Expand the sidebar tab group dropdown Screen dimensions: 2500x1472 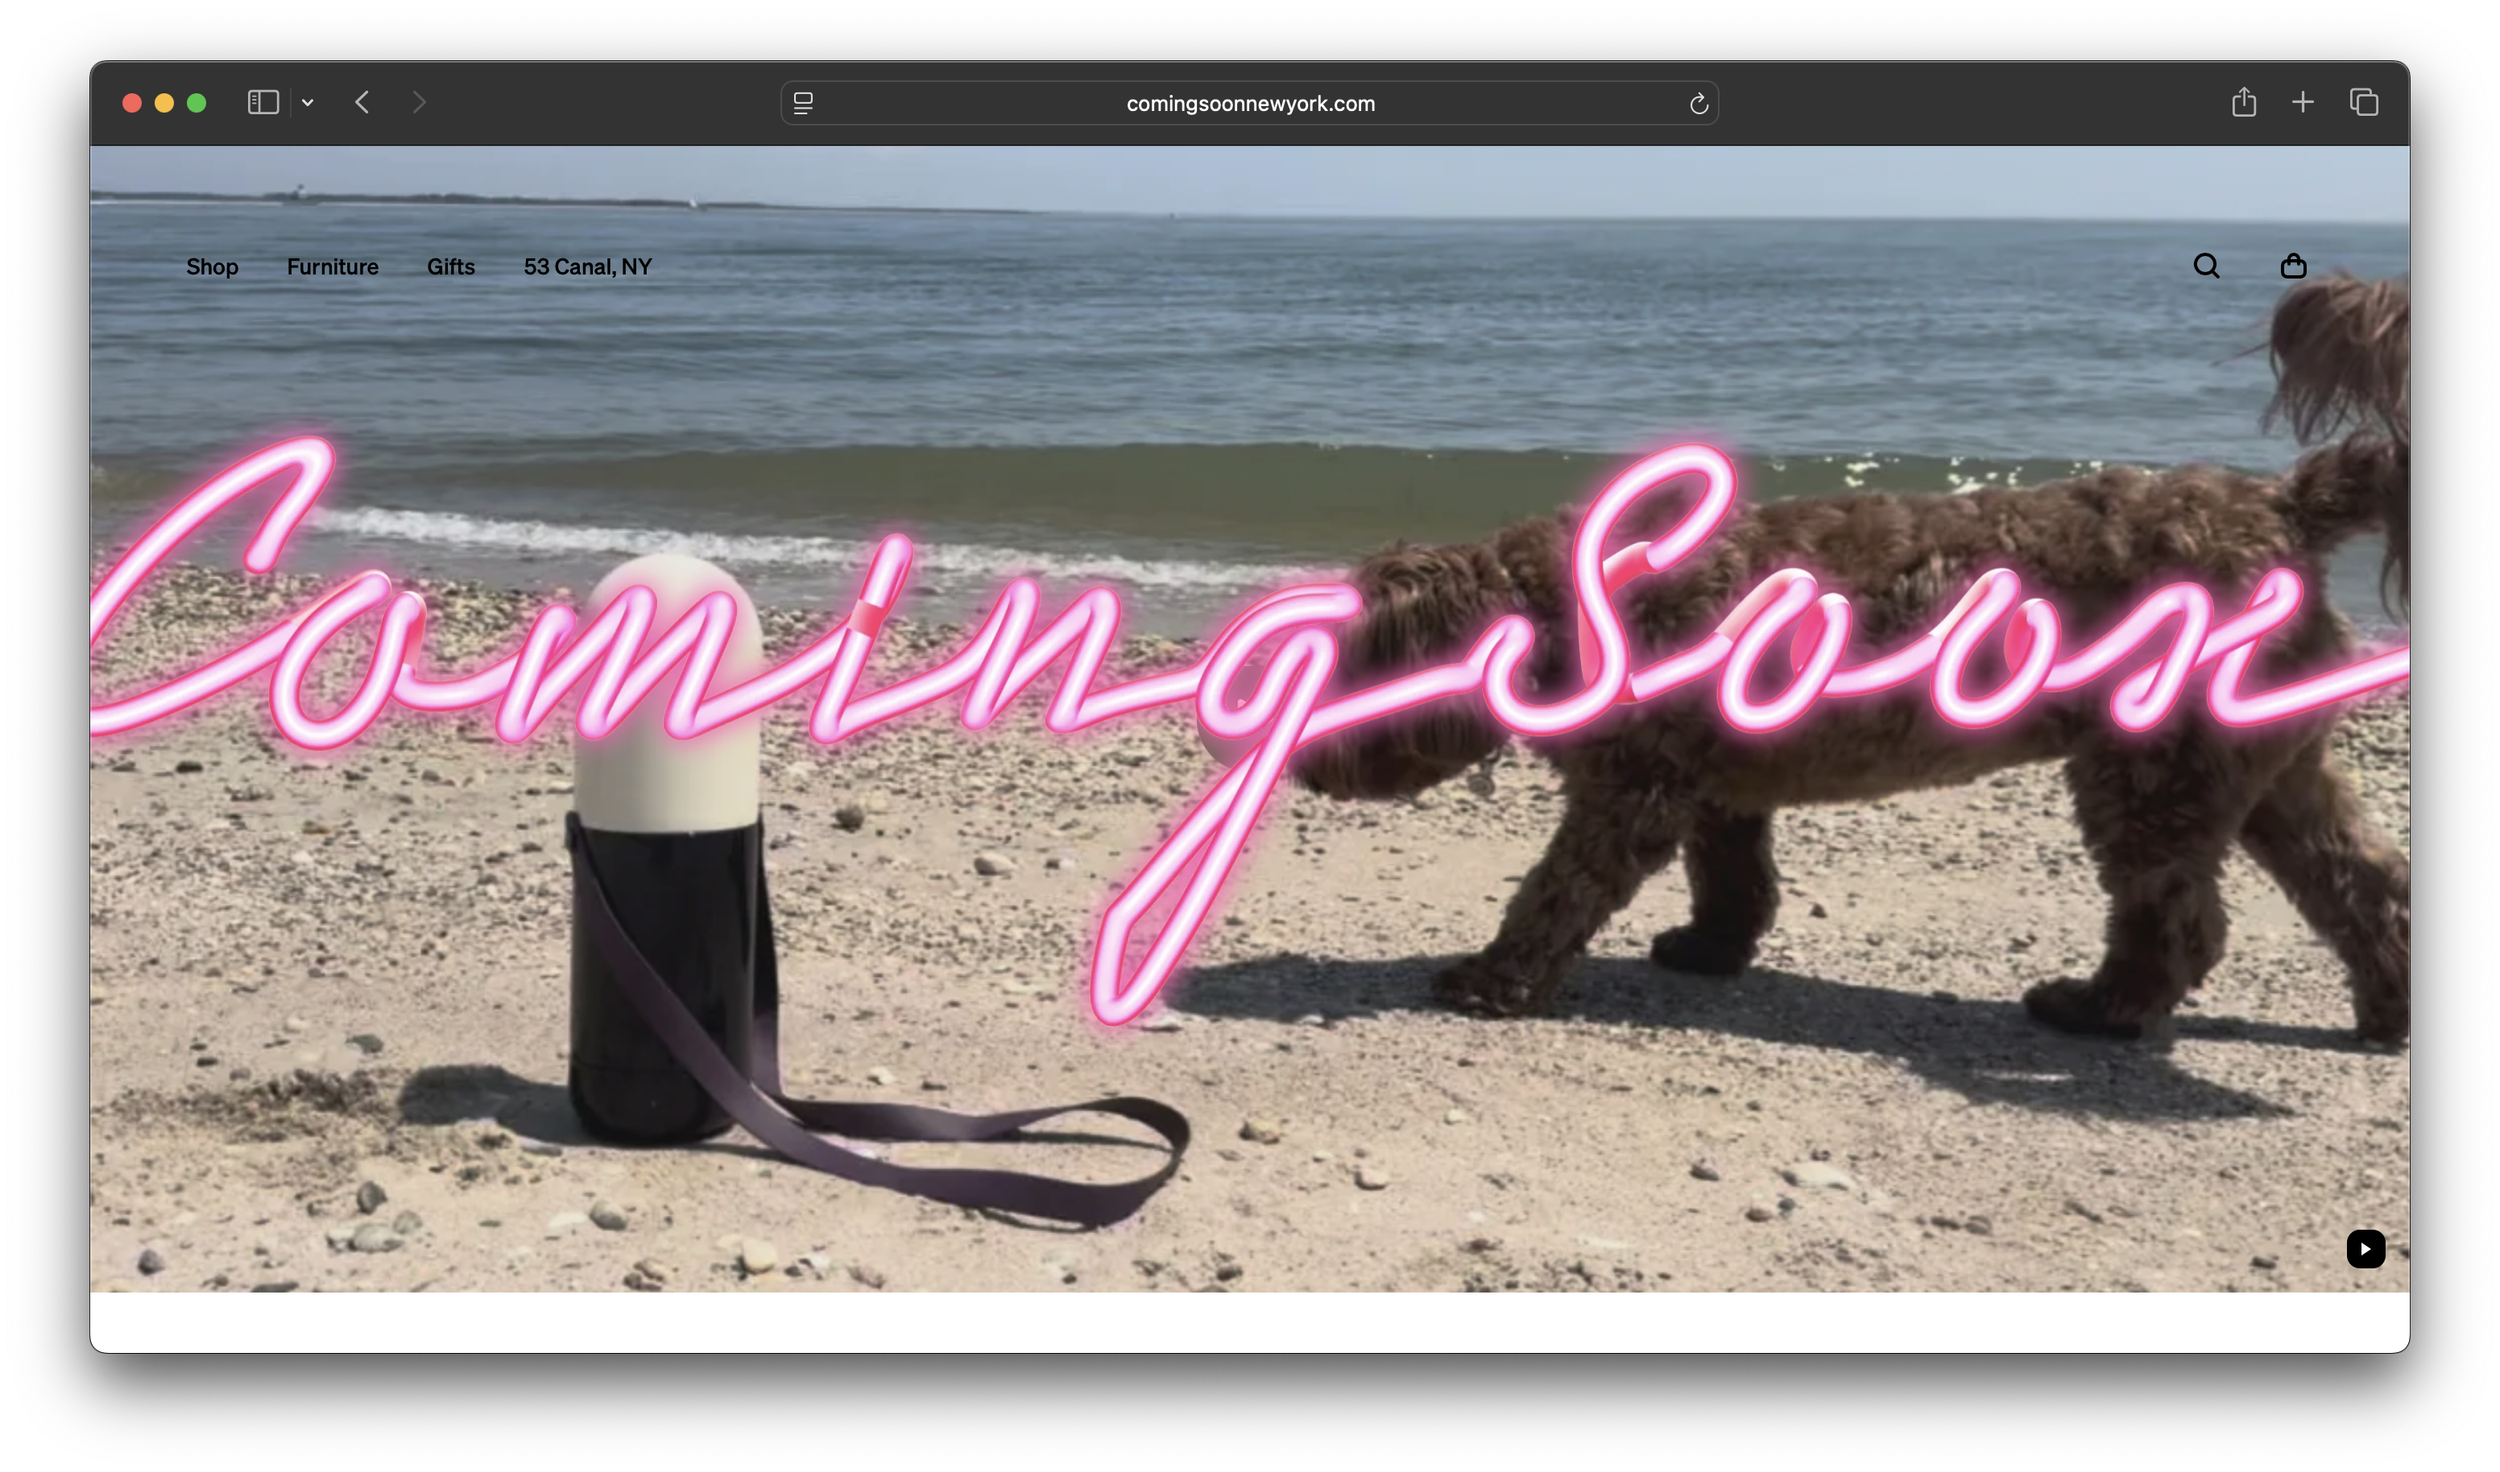(308, 103)
